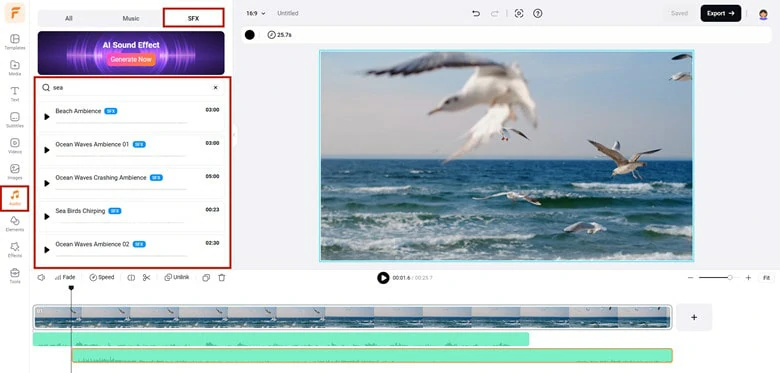The image size is (780, 373).
Task: Click the Ocean Waves Ambience 01 title
Action: coord(92,144)
